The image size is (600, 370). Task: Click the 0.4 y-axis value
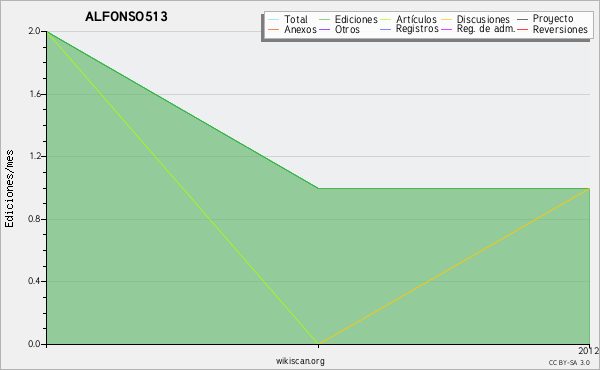pyautogui.click(x=34, y=281)
